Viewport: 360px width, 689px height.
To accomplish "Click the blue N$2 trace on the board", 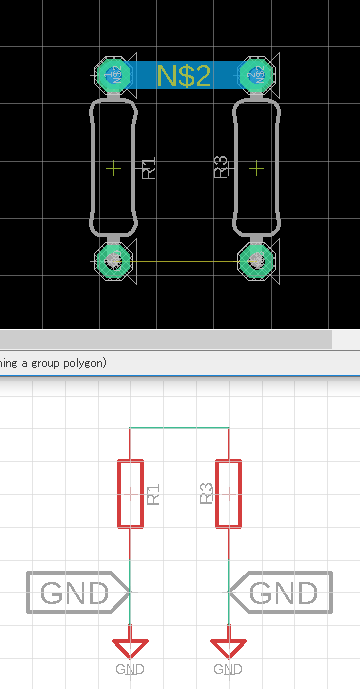I will pyautogui.click(x=185, y=75).
